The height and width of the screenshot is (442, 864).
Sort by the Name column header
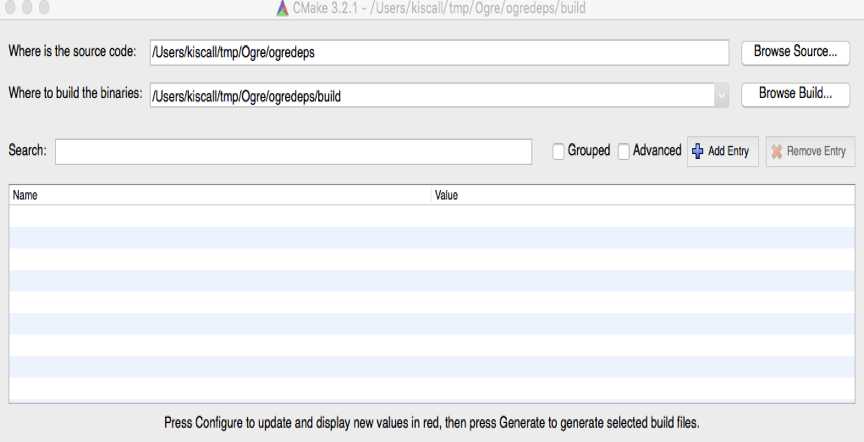click(220, 195)
